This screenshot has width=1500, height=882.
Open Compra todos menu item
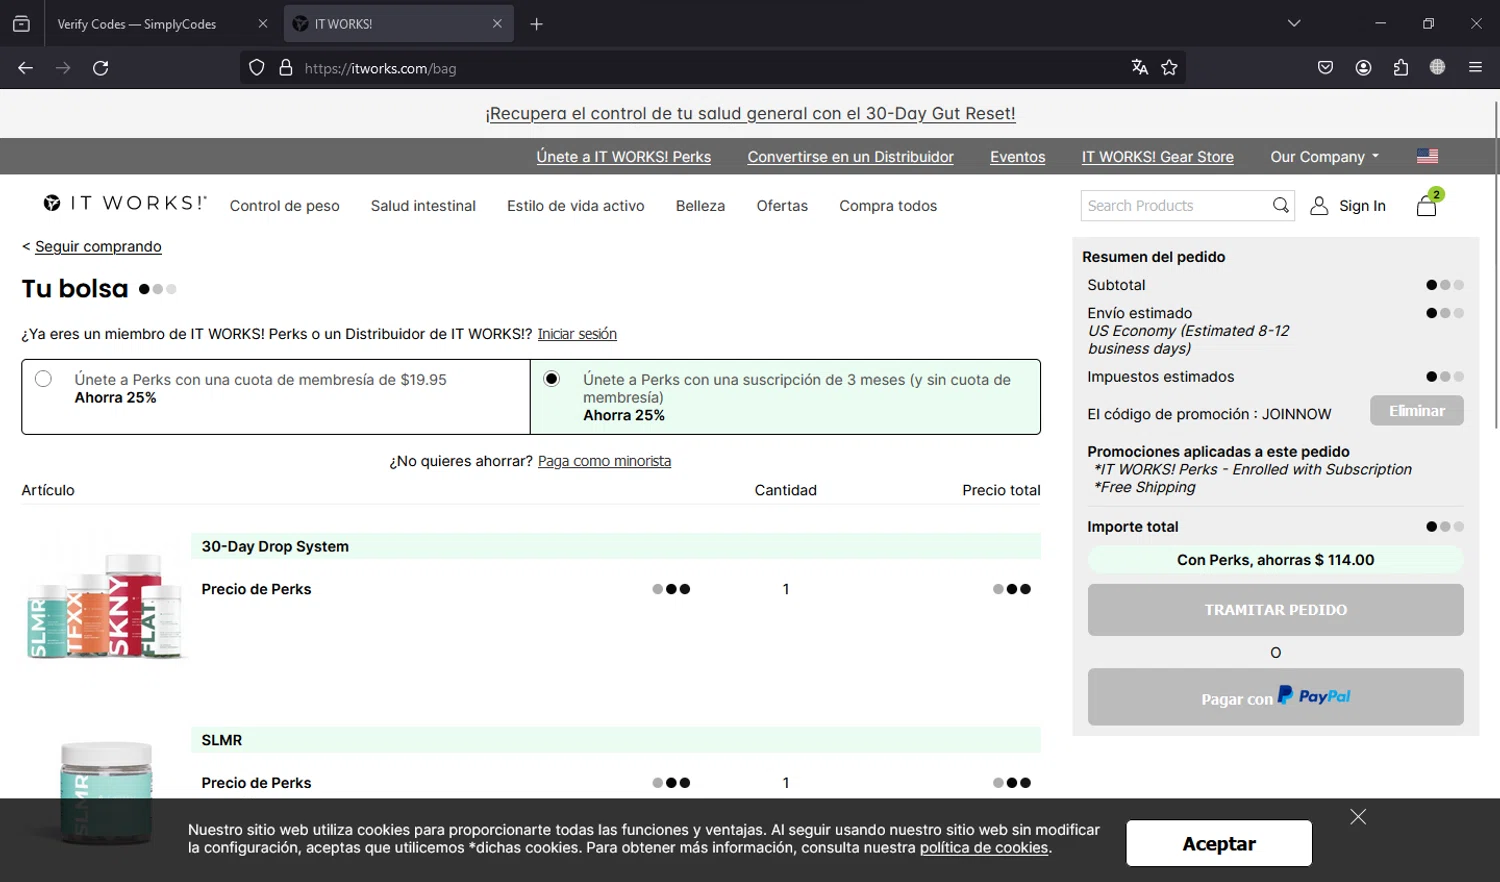(888, 206)
